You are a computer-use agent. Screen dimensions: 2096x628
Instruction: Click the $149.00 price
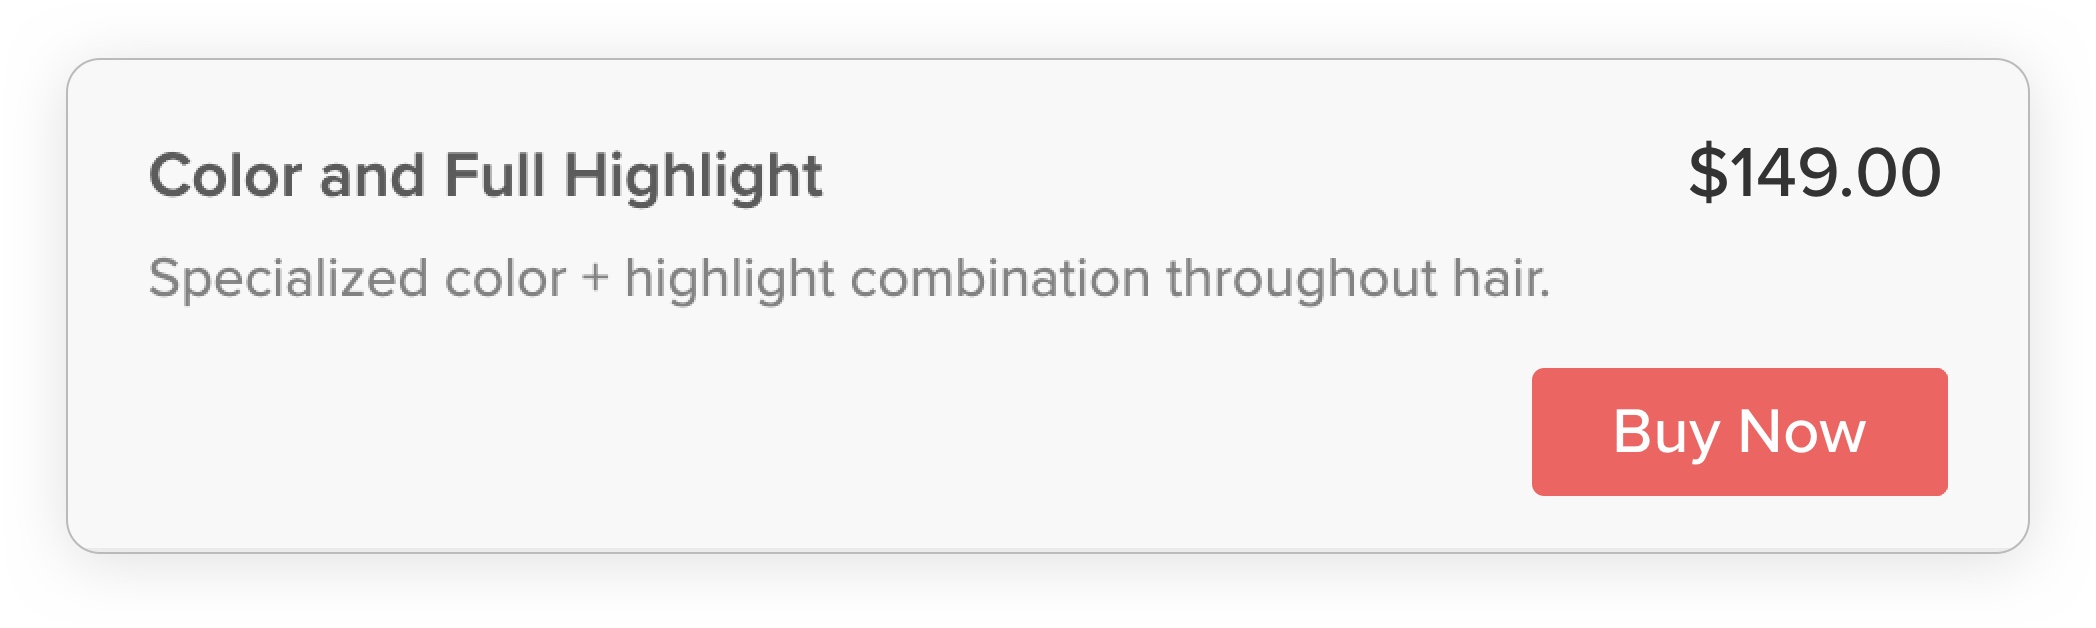click(1814, 173)
